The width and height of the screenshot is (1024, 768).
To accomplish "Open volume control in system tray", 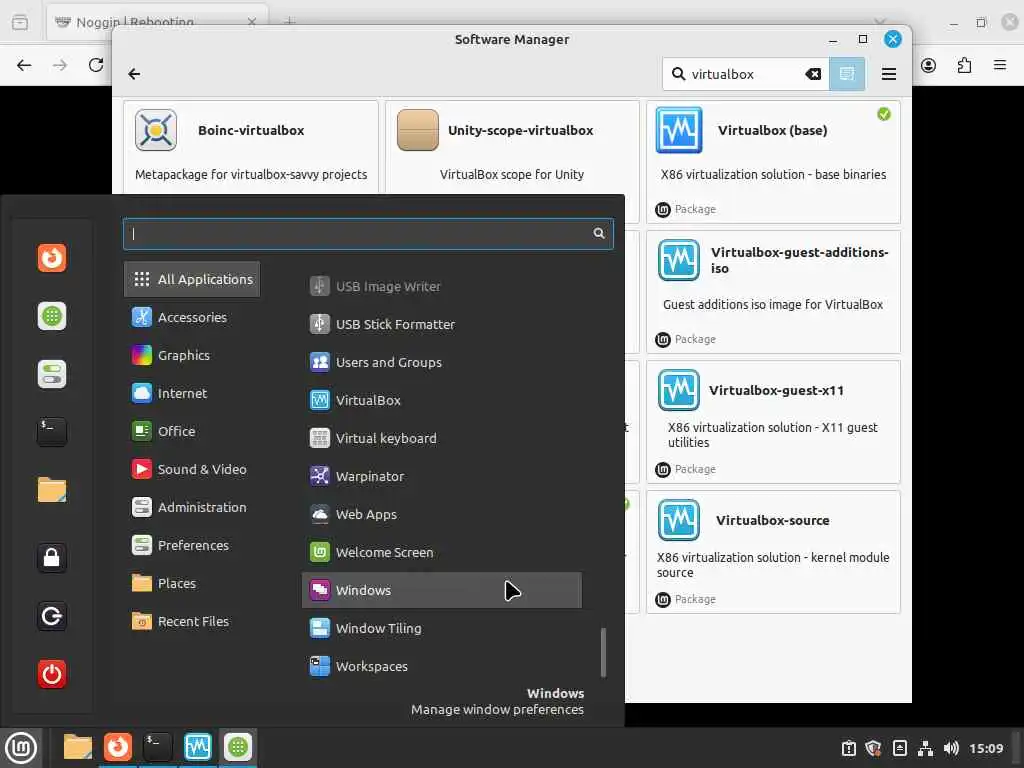I will (951, 748).
